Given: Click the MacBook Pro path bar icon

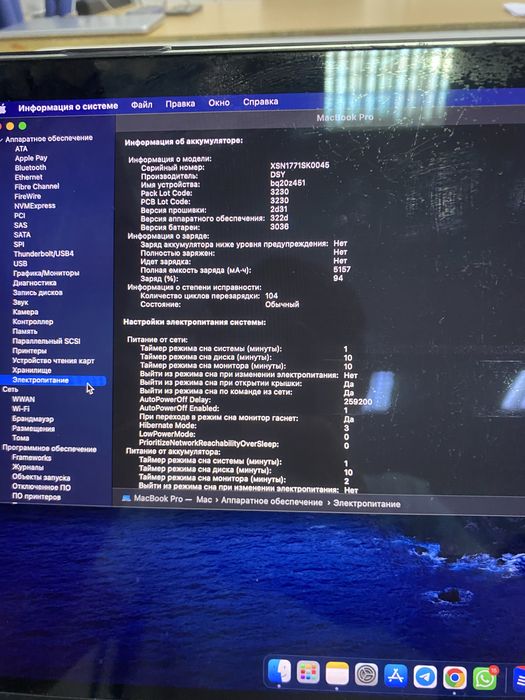Looking at the screenshot, I should (x=126, y=498).
